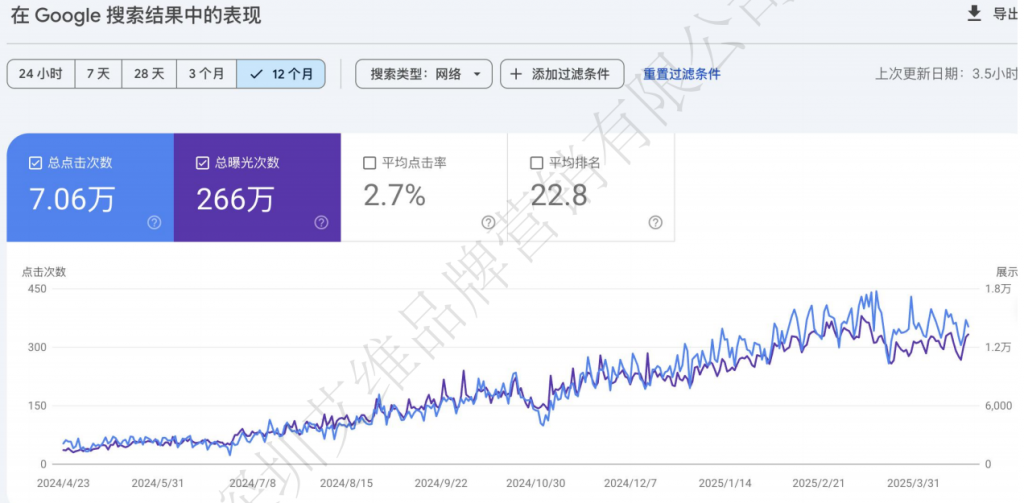
Task: Uncheck the 总曝光次数 checkbox
Action: tap(203, 162)
